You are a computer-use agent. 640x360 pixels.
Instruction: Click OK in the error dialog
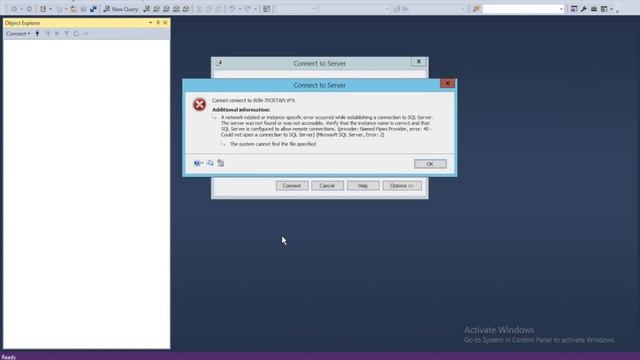coord(430,164)
